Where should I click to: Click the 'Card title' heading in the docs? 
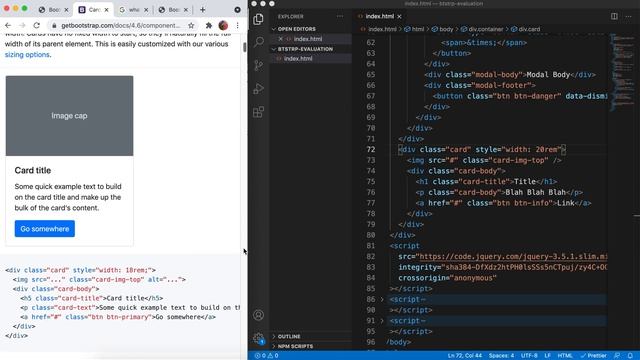[33, 171]
